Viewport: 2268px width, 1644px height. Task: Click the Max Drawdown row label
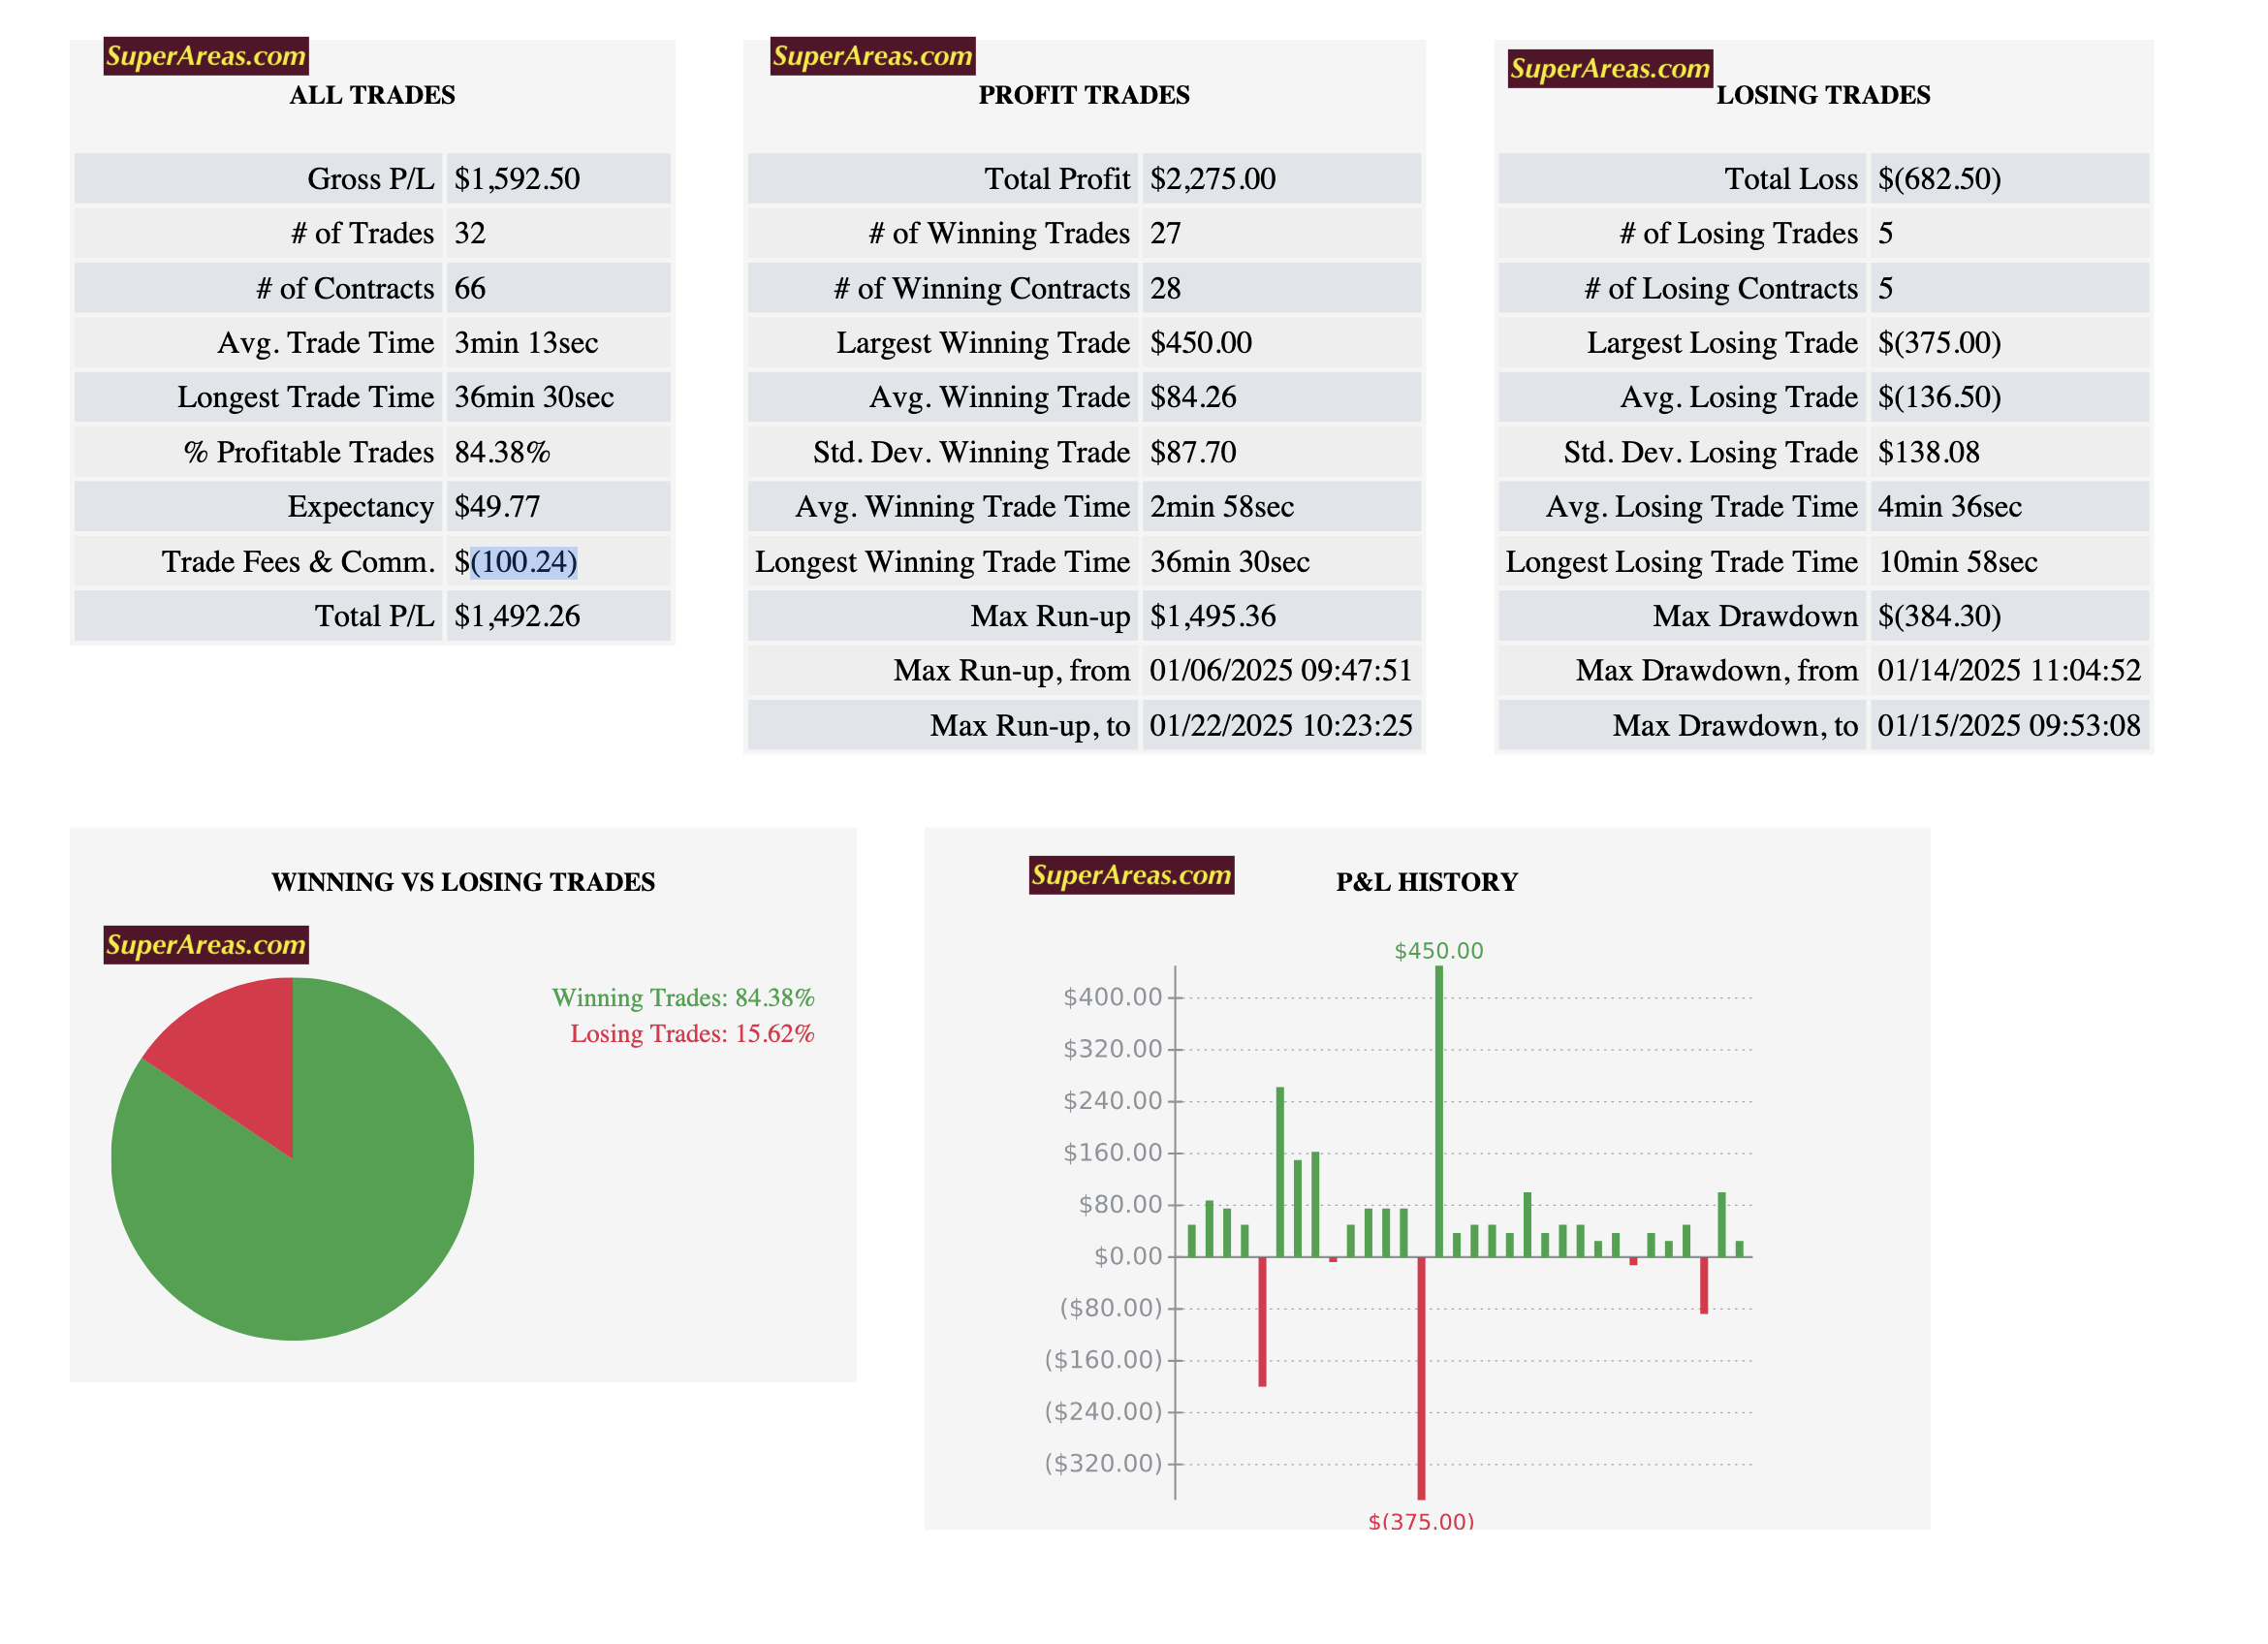(x=1755, y=616)
